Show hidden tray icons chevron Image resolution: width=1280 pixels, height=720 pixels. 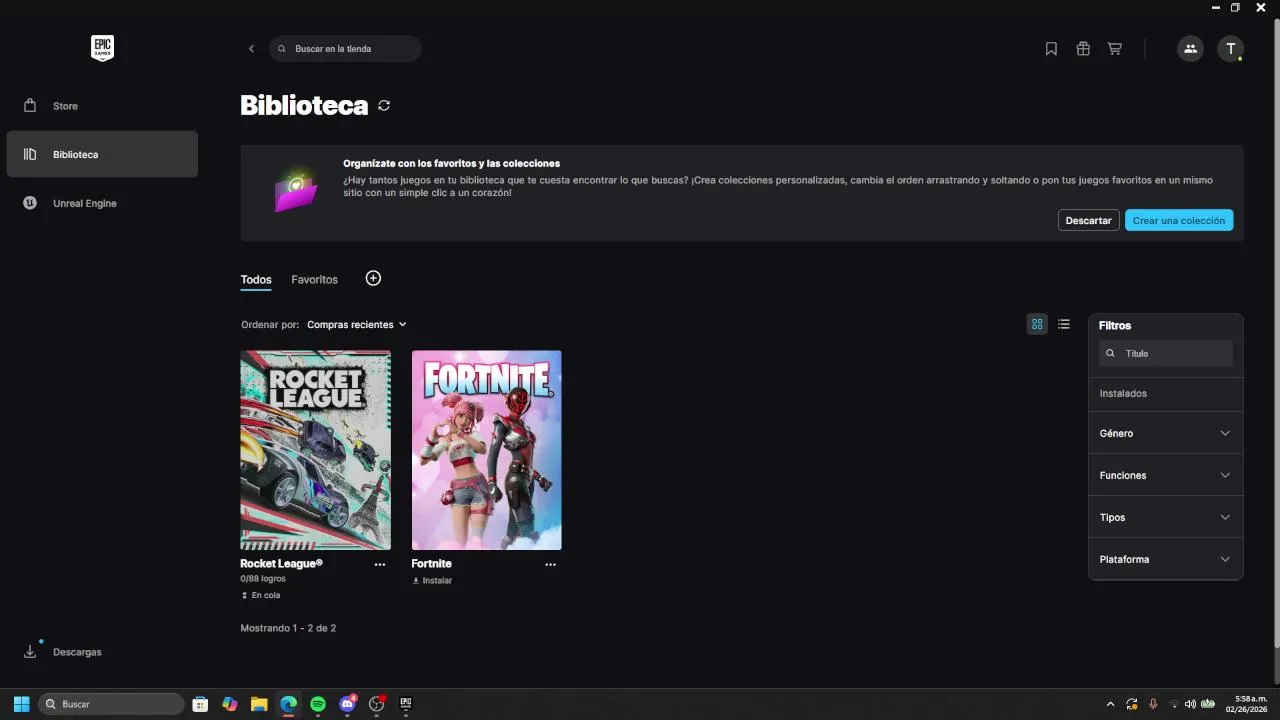(x=1110, y=704)
